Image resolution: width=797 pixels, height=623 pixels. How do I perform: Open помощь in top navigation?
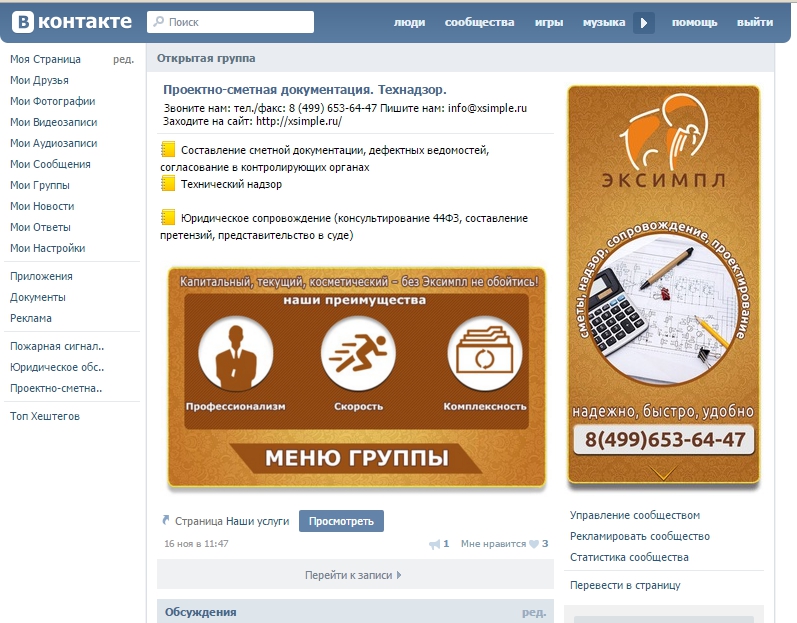(694, 22)
